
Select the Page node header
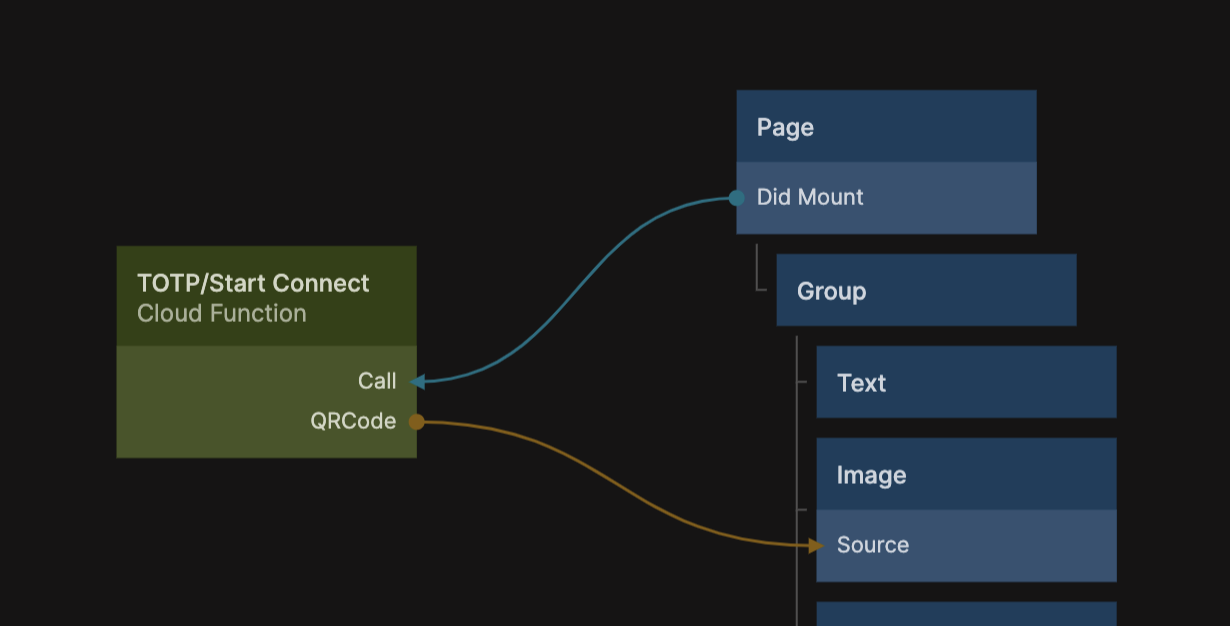(x=886, y=127)
